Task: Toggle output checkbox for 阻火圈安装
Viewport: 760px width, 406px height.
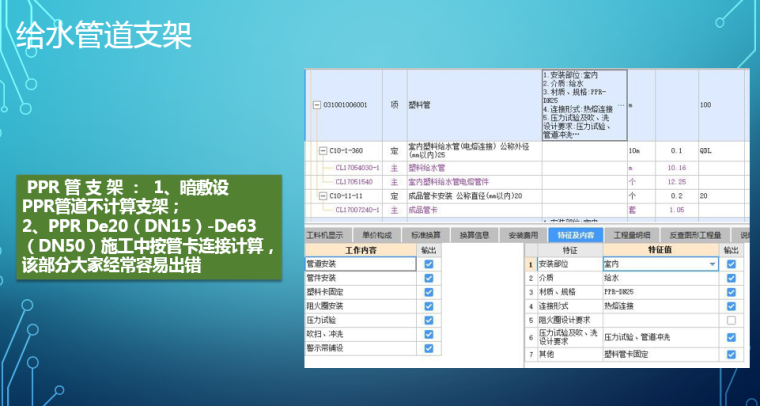Action: pyautogui.click(x=429, y=306)
